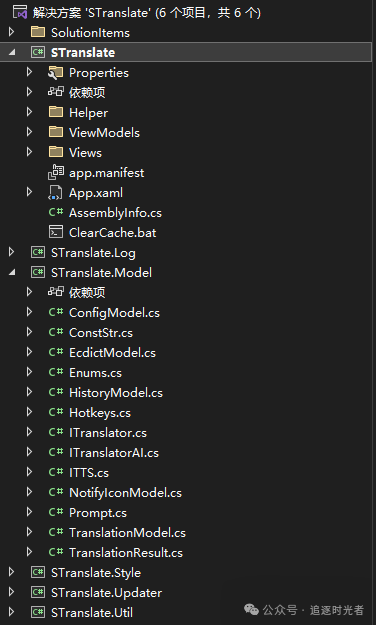Select the STranslate.Updater project

[x=106, y=592]
